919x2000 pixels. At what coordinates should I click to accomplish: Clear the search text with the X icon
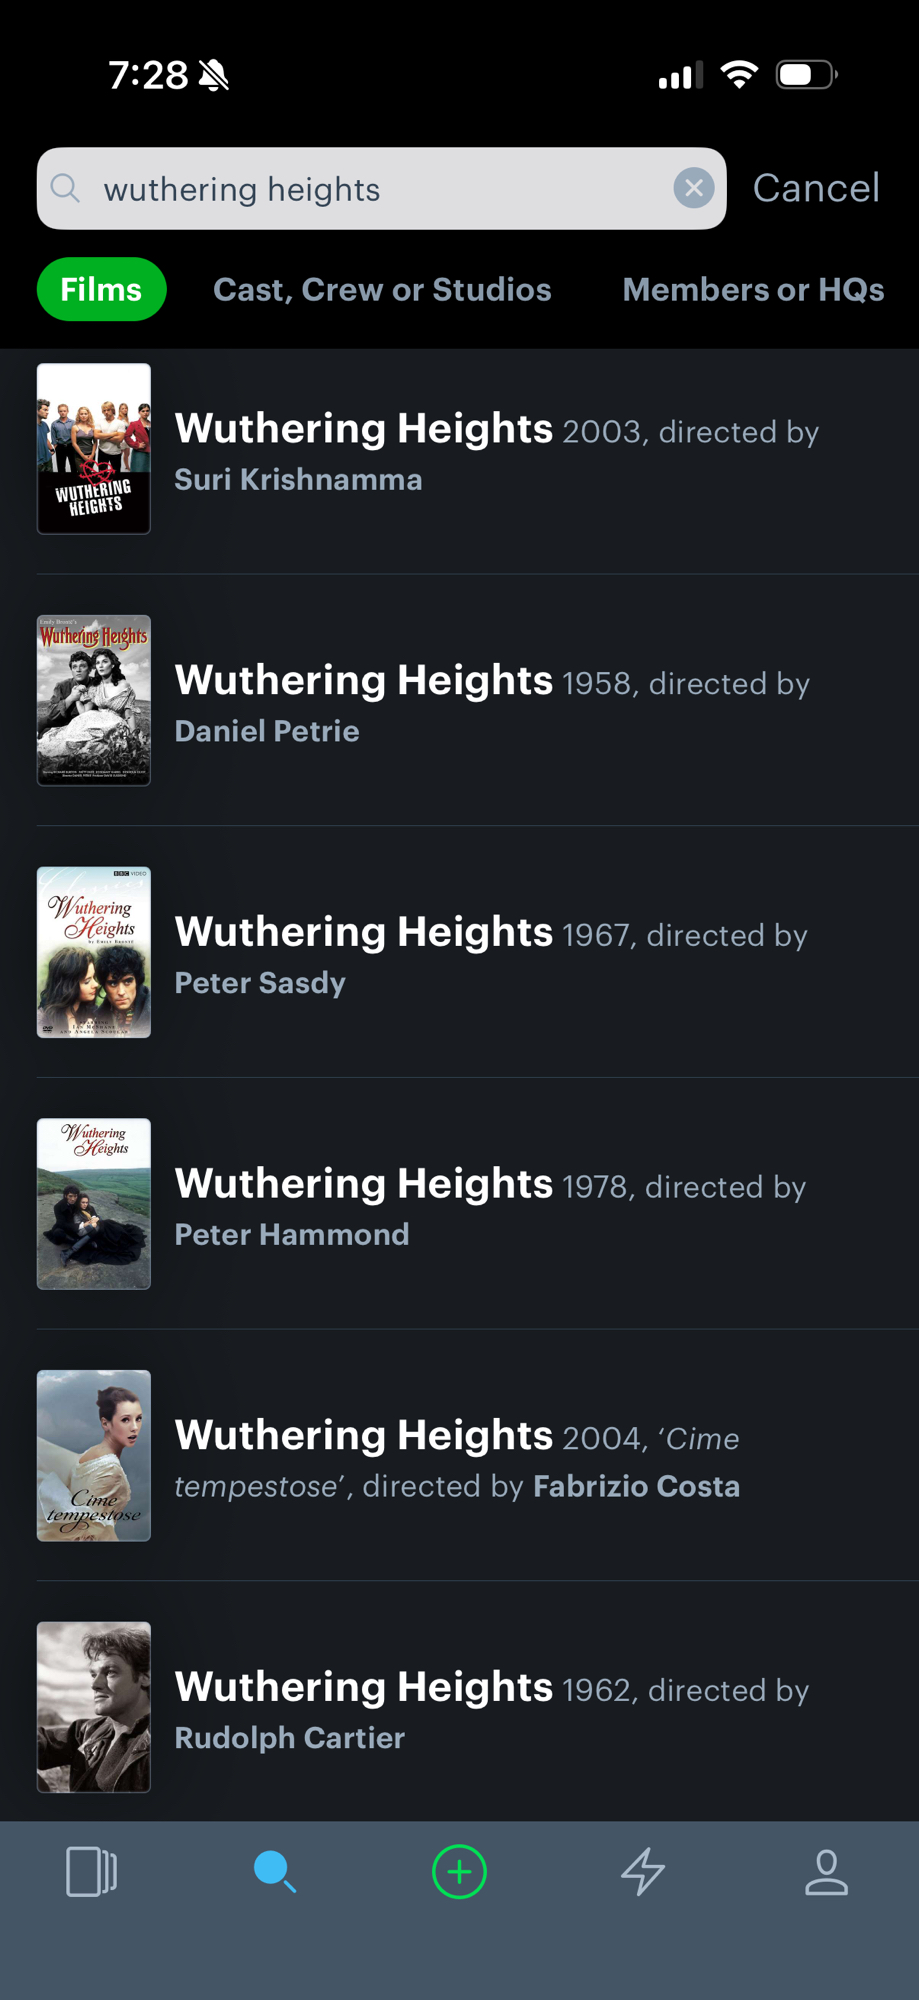click(x=694, y=188)
